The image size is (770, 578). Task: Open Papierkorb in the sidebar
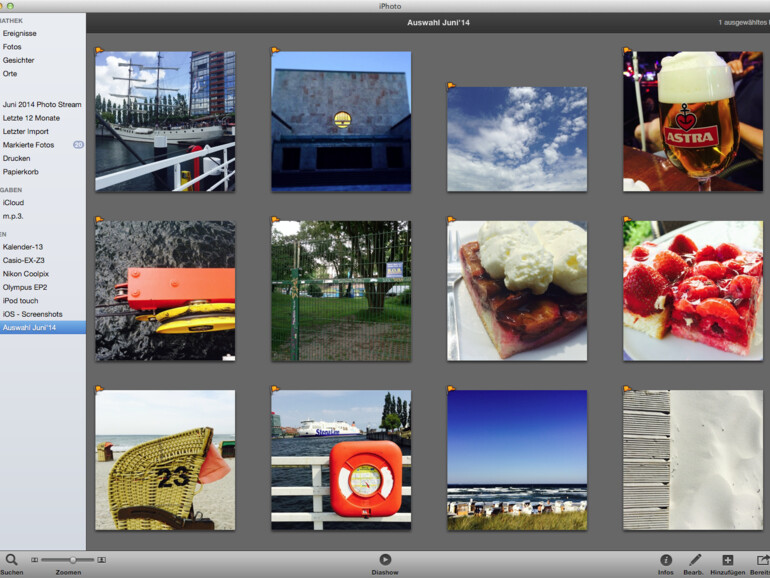[21, 172]
